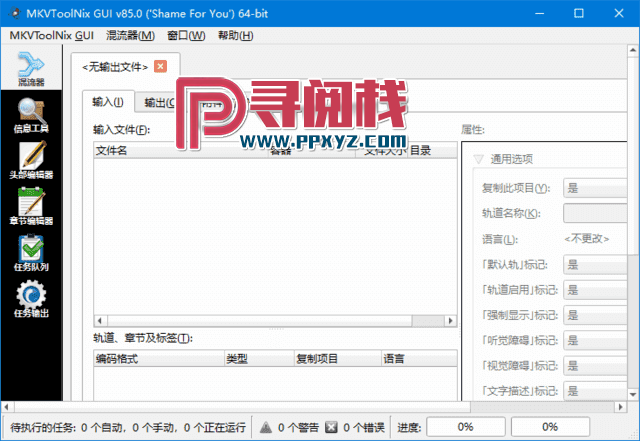
Task: Click the app icon in the title bar
Action: pos(15,13)
